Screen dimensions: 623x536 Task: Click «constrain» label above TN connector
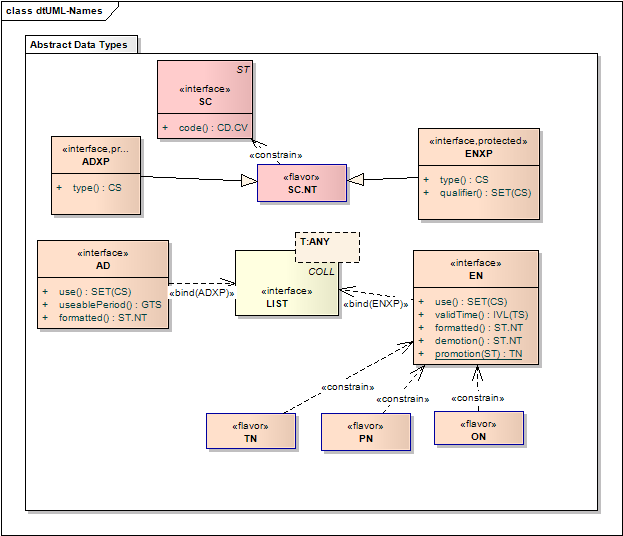(348, 387)
